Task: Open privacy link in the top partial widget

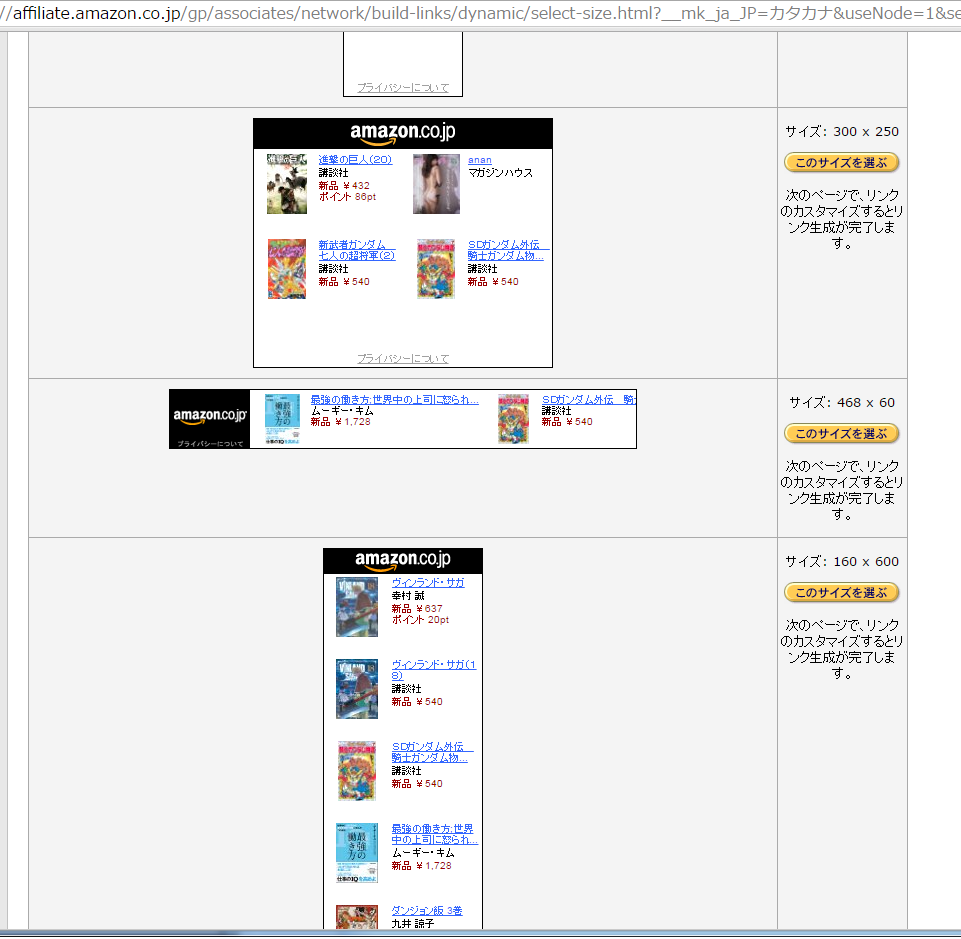Action: click(403, 88)
